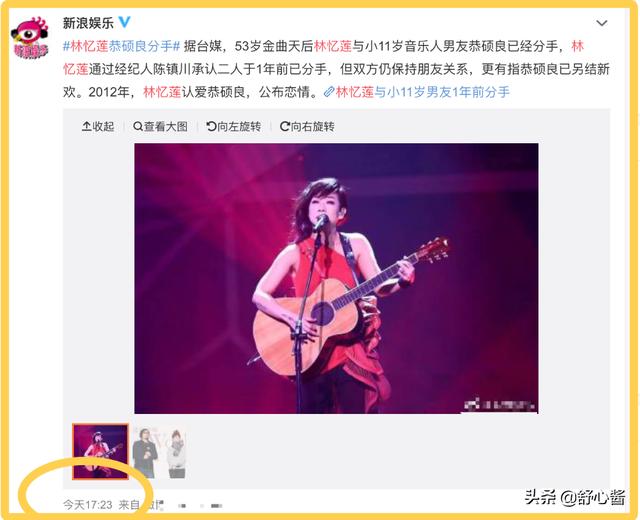This screenshot has width=640, height=520.
Task: Select the second thumbnail of man in black
Action: click(x=146, y=452)
